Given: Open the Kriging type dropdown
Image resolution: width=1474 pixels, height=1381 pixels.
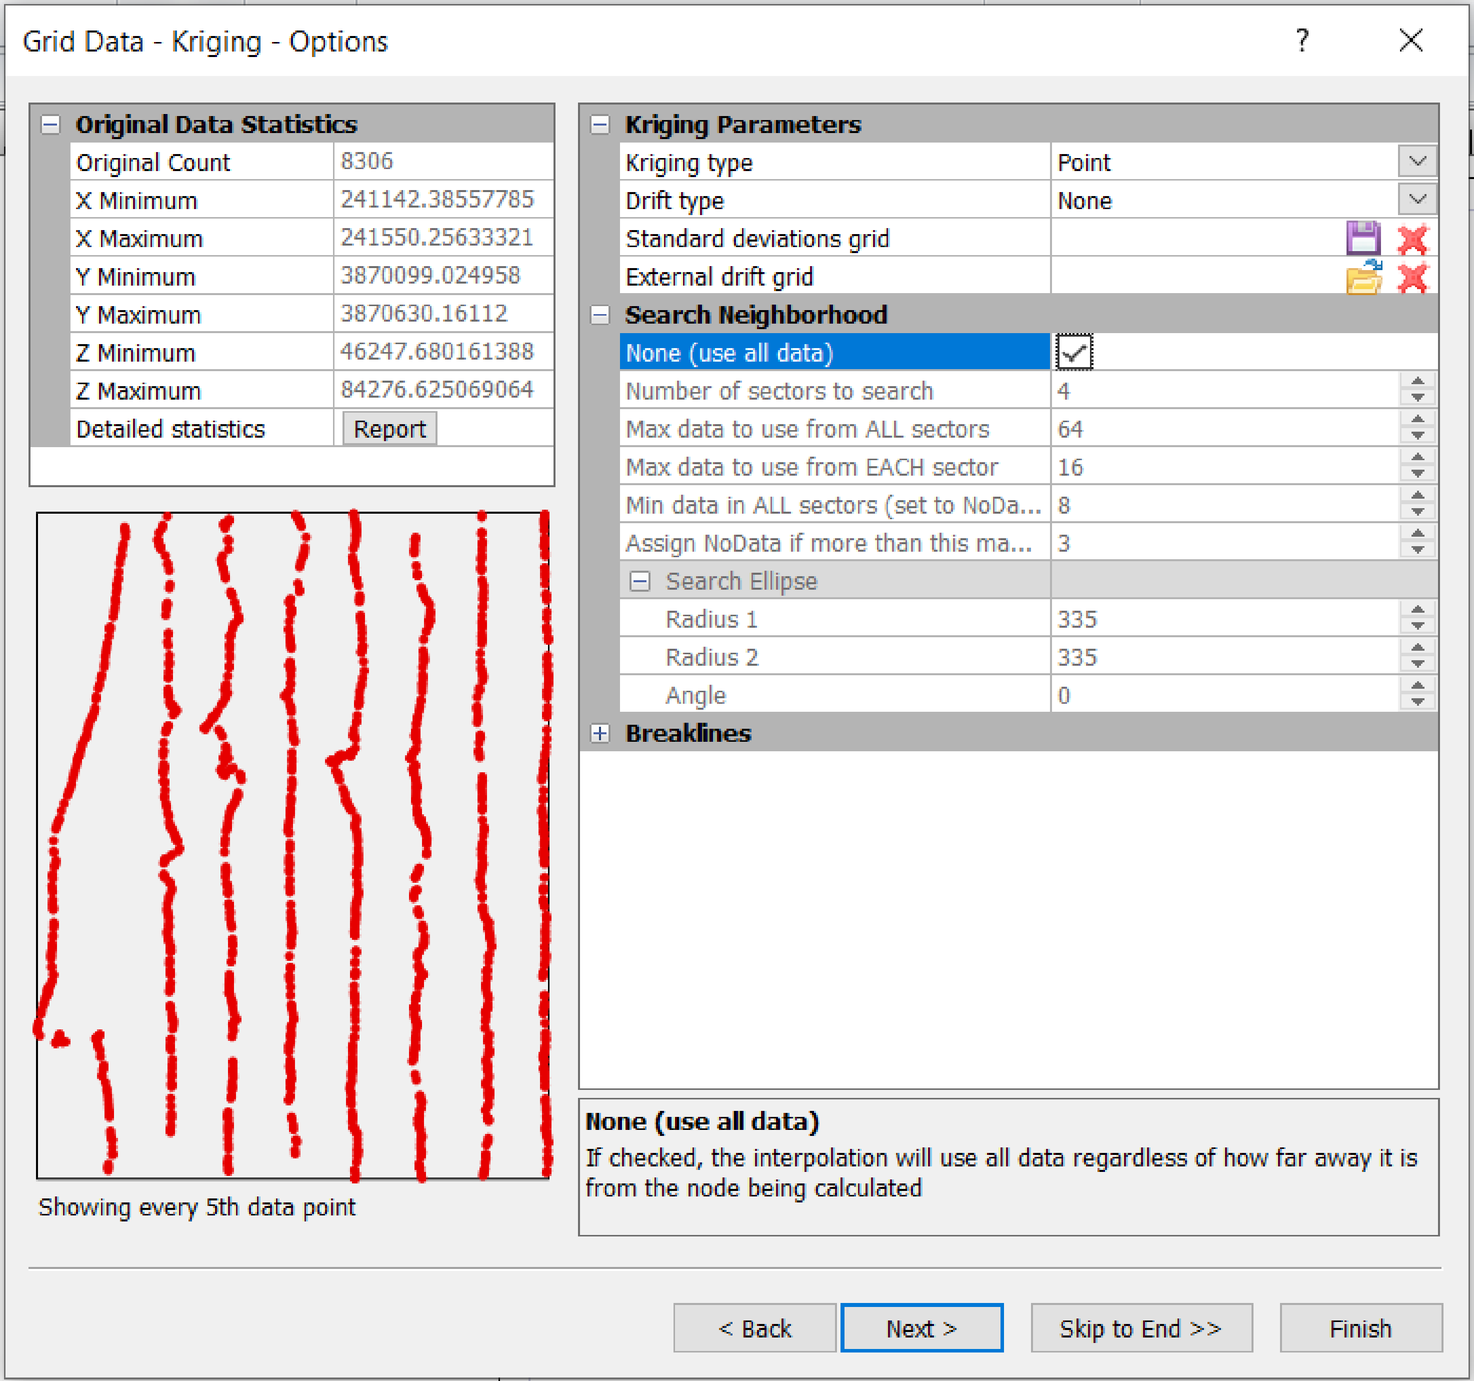Looking at the screenshot, I should pyautogui.click(x=1417, y=162).
